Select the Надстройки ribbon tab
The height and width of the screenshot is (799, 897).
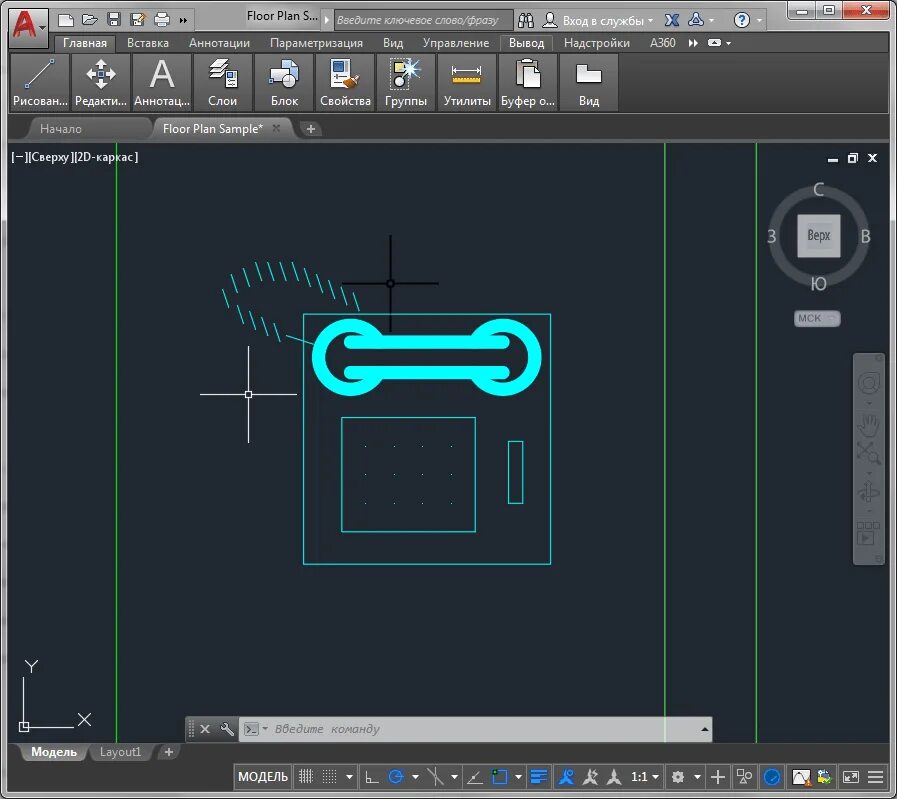click(x=597, y=43)
